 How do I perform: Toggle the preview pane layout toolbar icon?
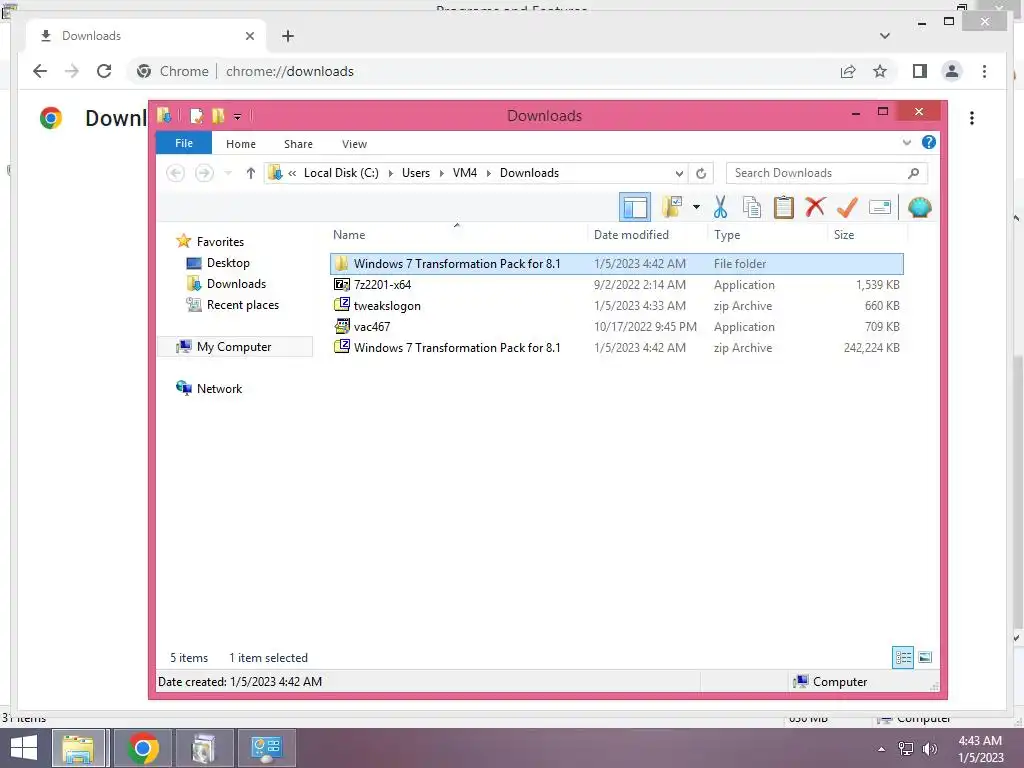coord(634,208)
